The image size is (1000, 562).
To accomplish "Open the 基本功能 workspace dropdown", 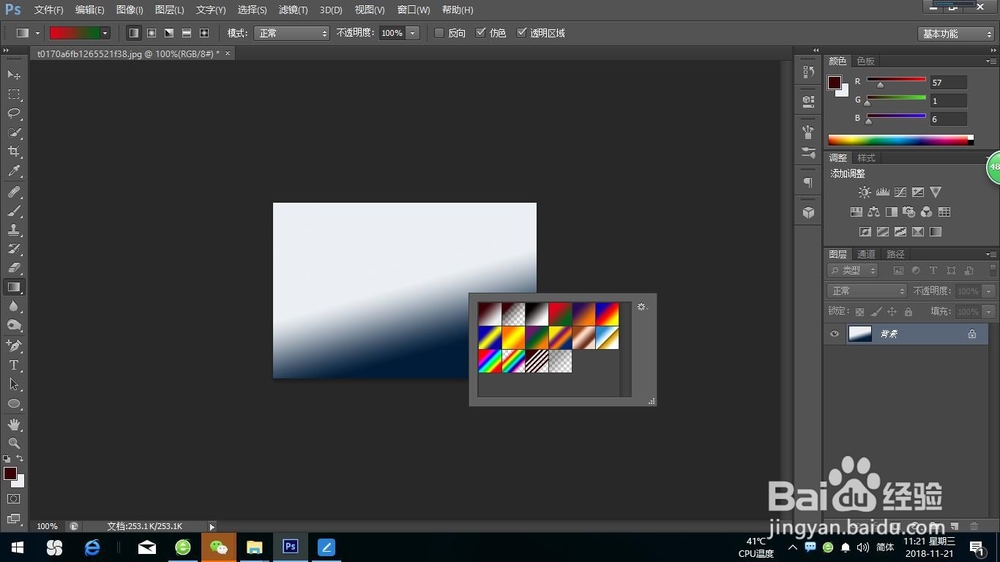I will pyautogui.click(x=955, y=34).
